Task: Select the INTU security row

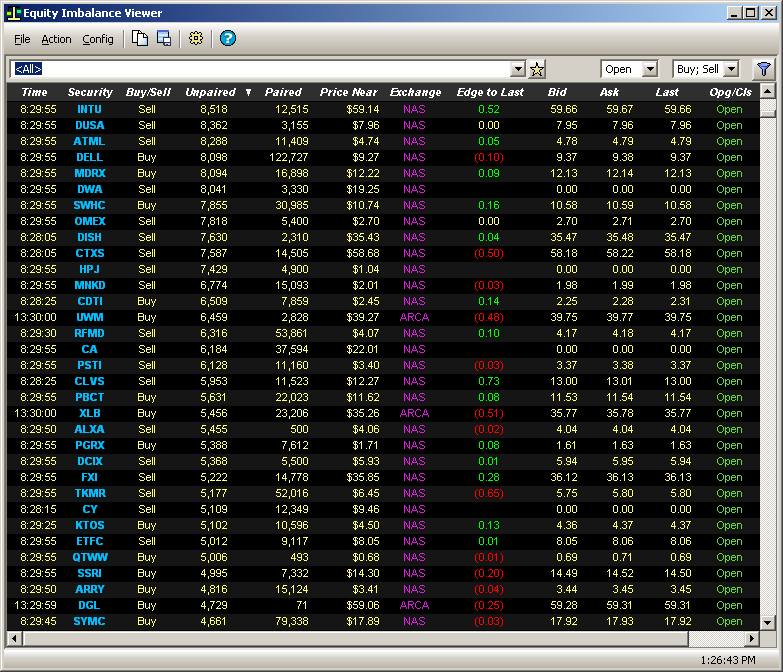Action: pyautogui.click(x=384, y=109)
